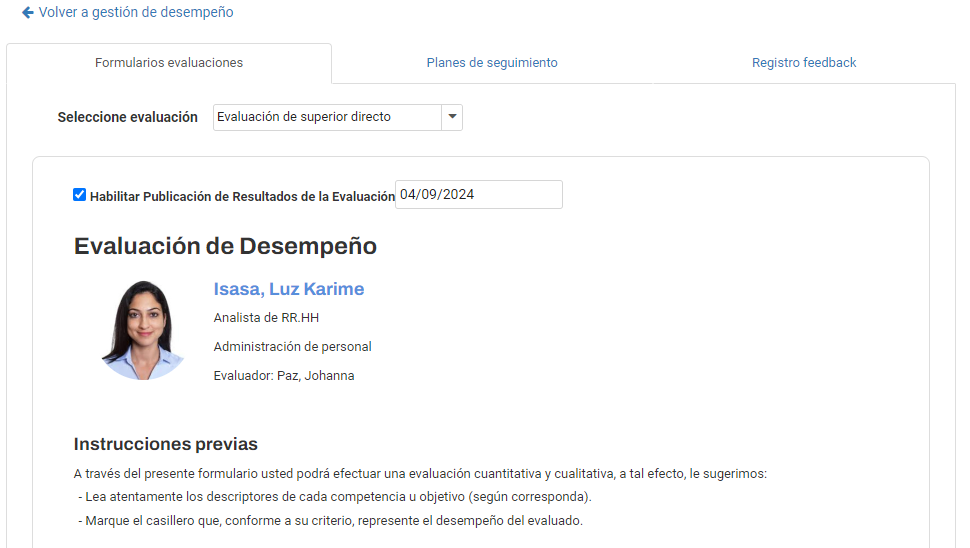Click "Seleccione evaluación" label

127,117
